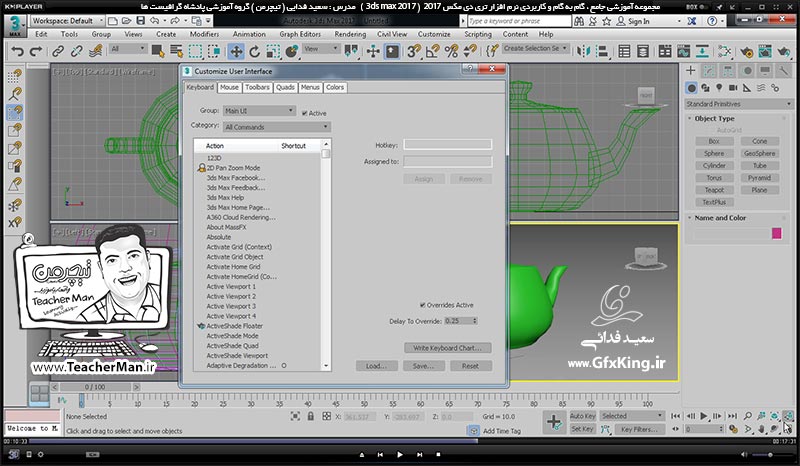Toggle the Spinner Snap icon
The height and width of the screenshot is (466, 800).
click(470, 51)
